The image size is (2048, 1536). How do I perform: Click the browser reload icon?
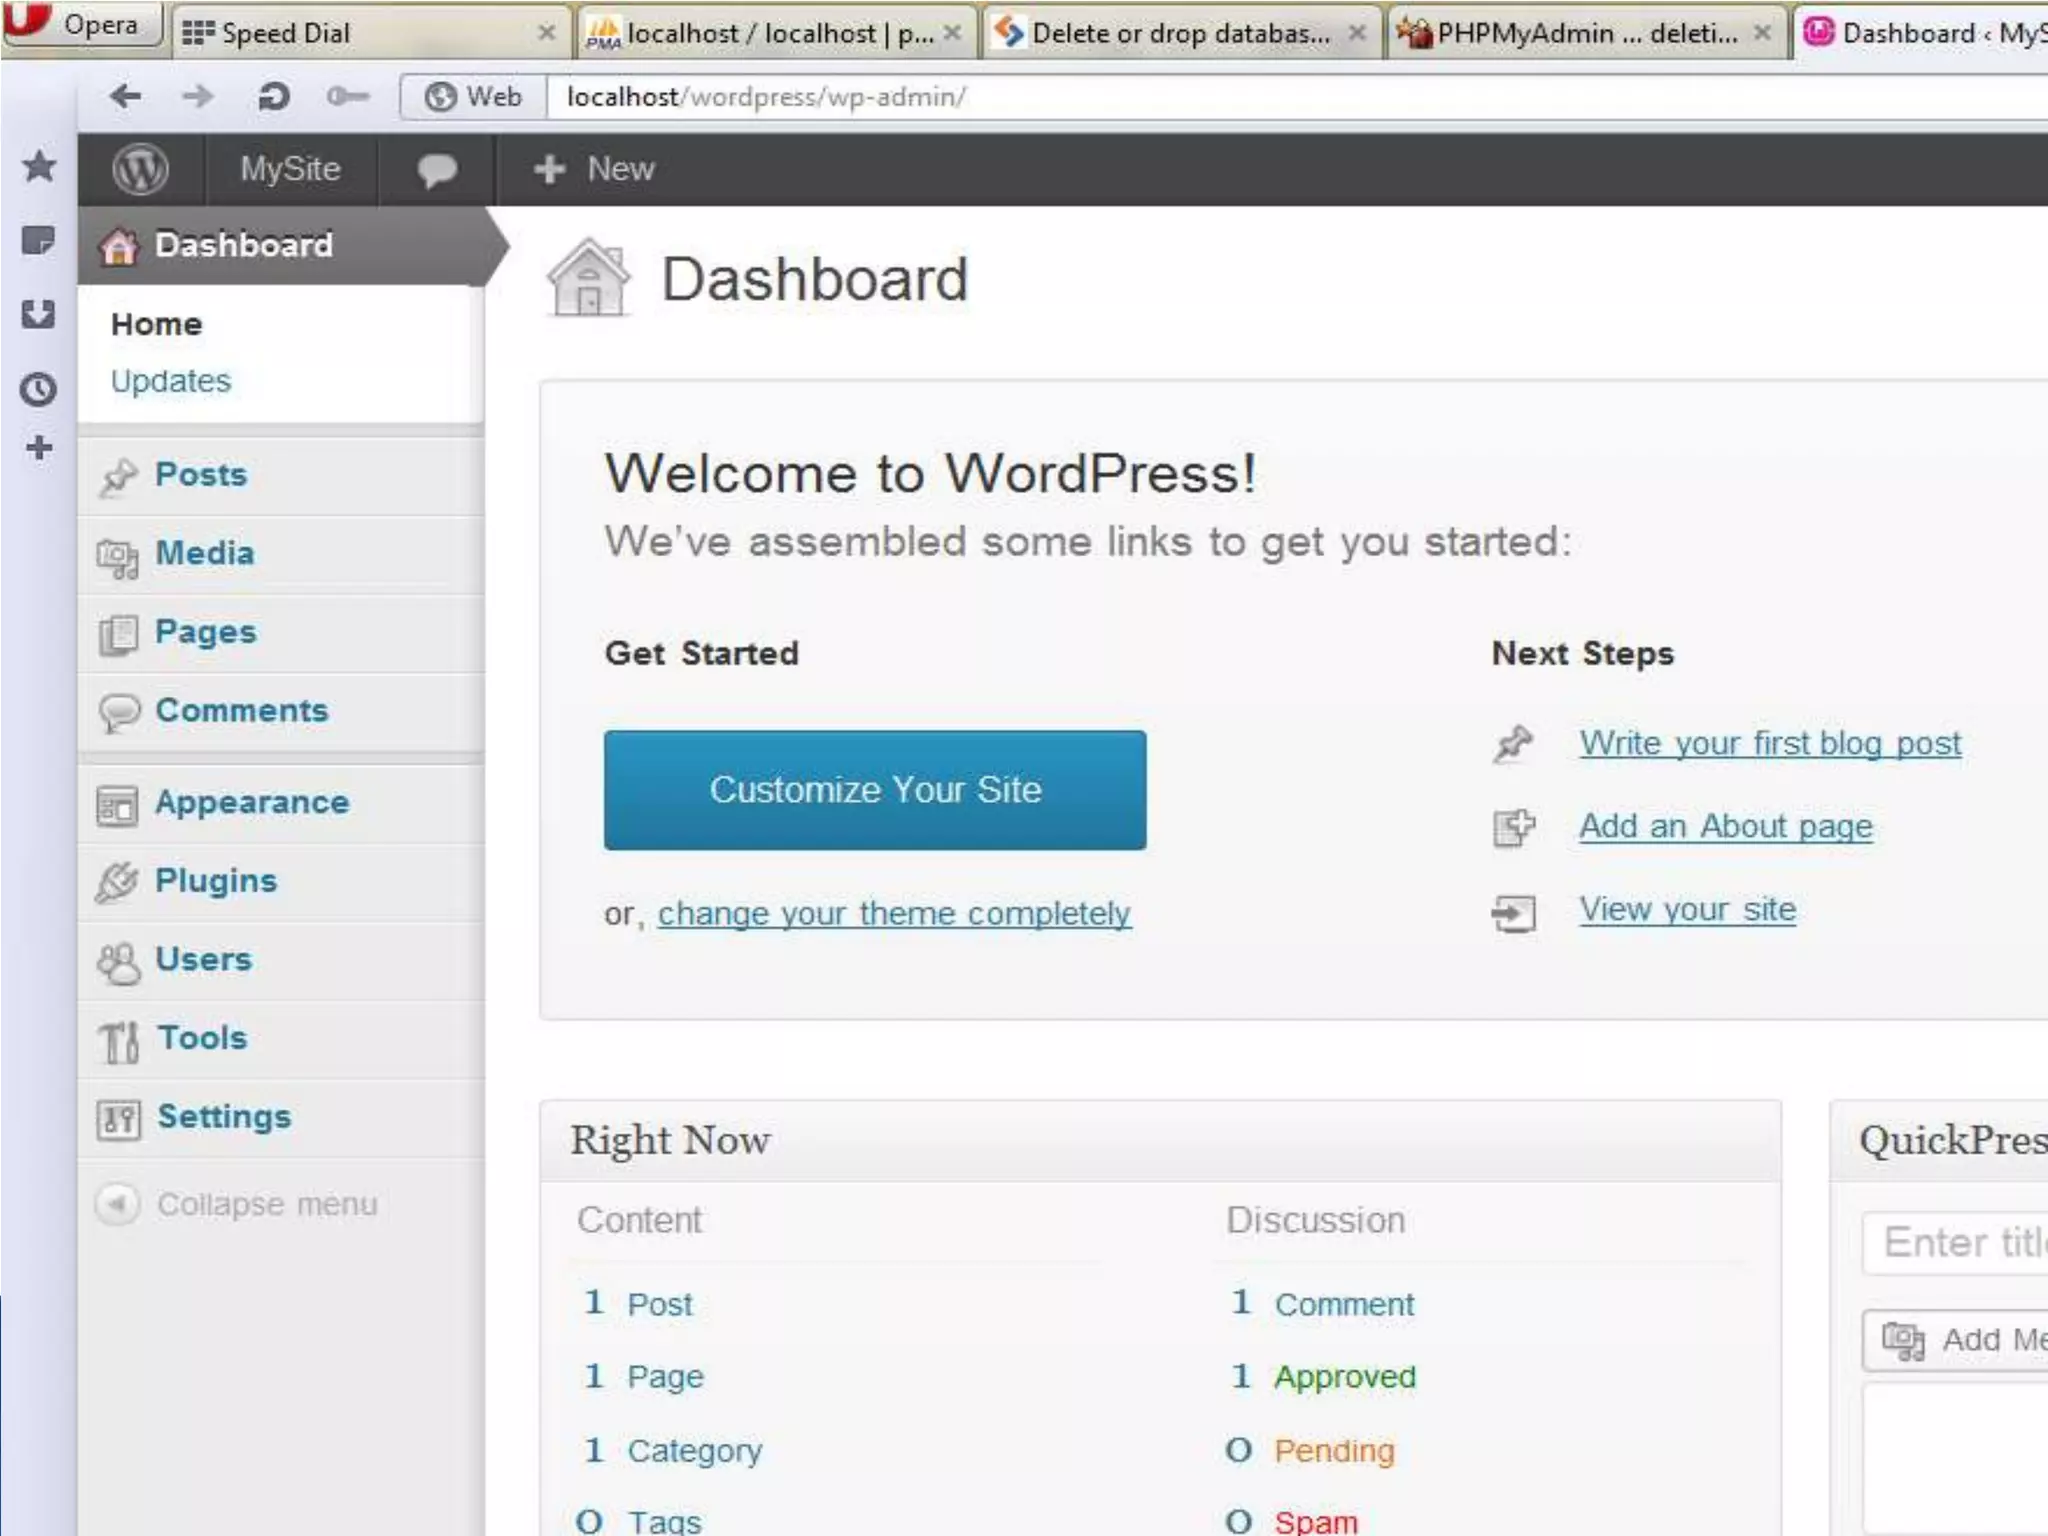[273, 97]
